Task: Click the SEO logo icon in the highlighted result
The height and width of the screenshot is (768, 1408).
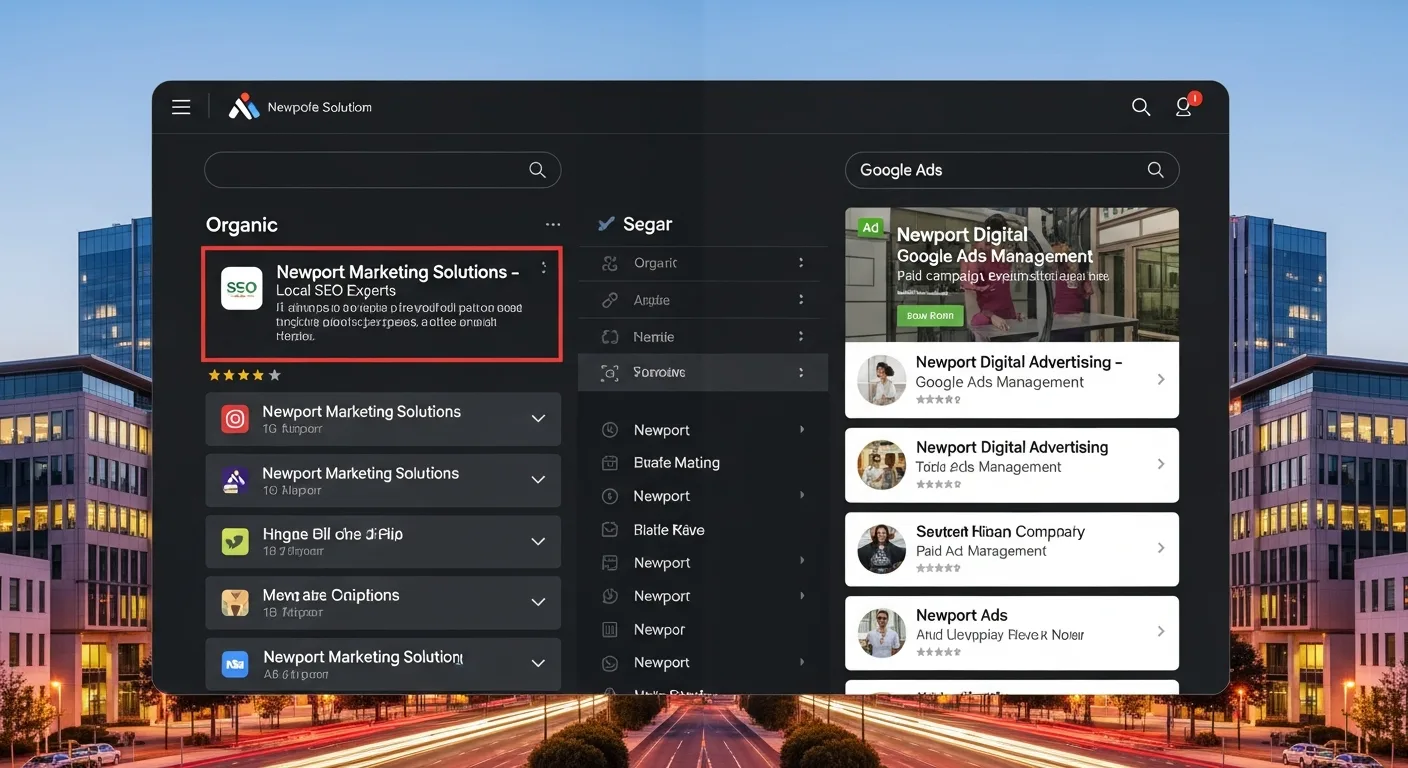Action: click(241, 288)
